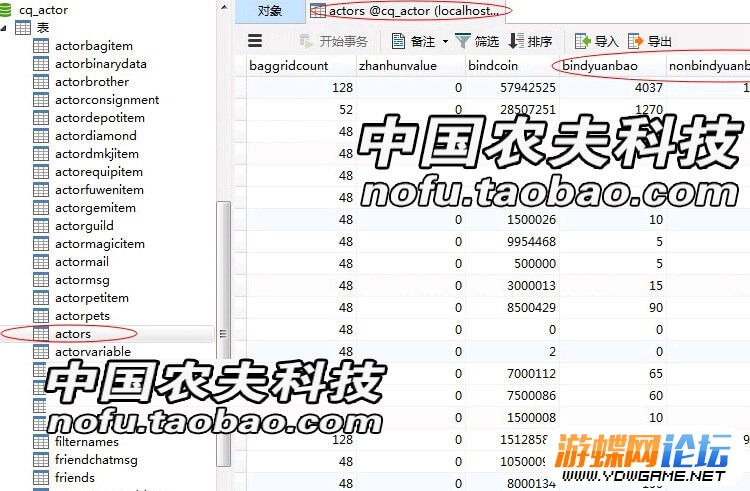Select the actorbagitem table name
Image resolution: width=750 pixels, height=491 pixels.
(94, 46)
